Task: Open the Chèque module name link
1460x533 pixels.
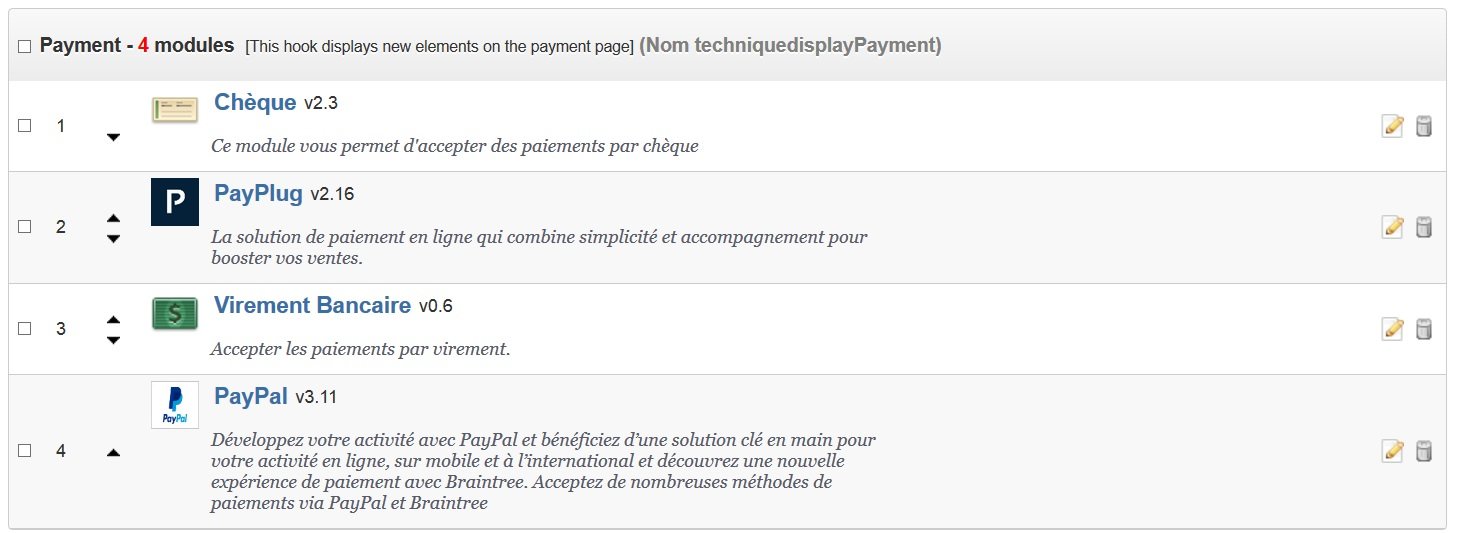Action: 255,102
